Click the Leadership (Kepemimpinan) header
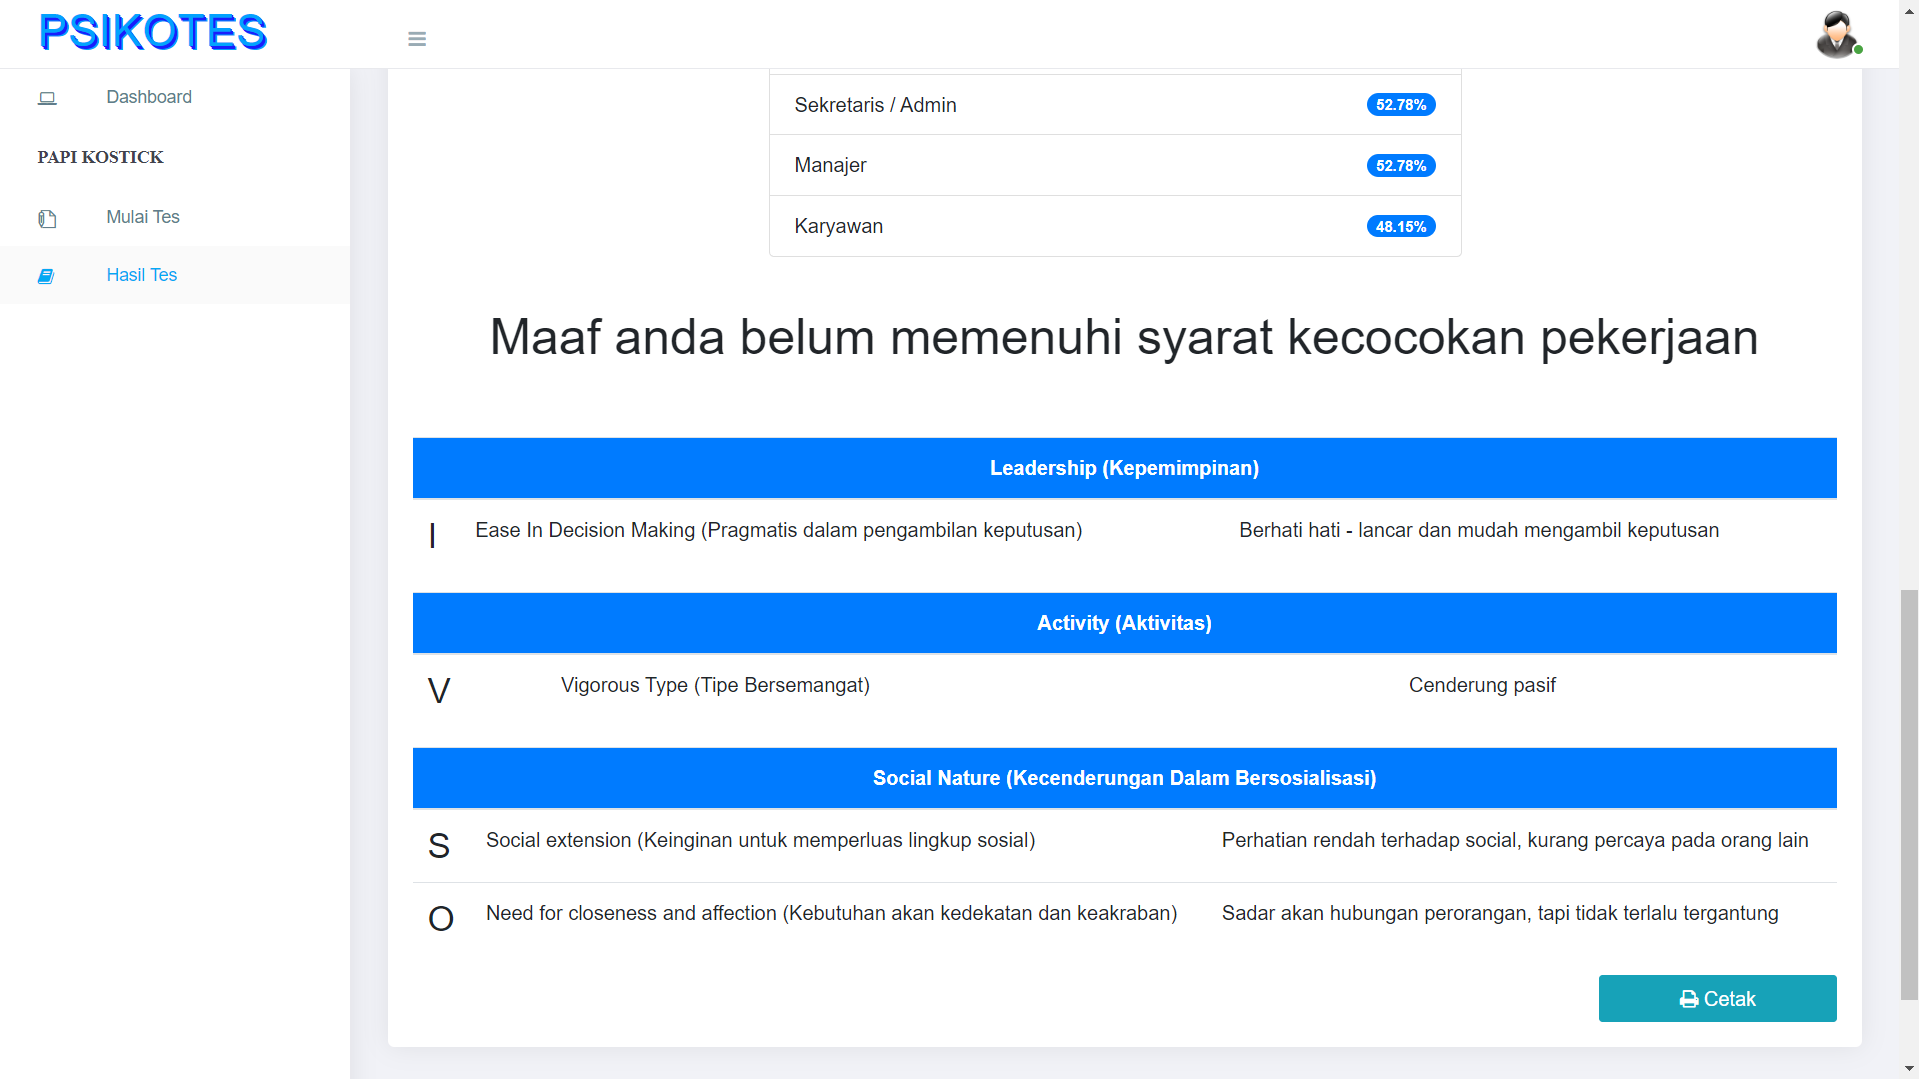Image resolution: width=1919 pixels, height=1079 pixels. click(x=1124, y=468)
